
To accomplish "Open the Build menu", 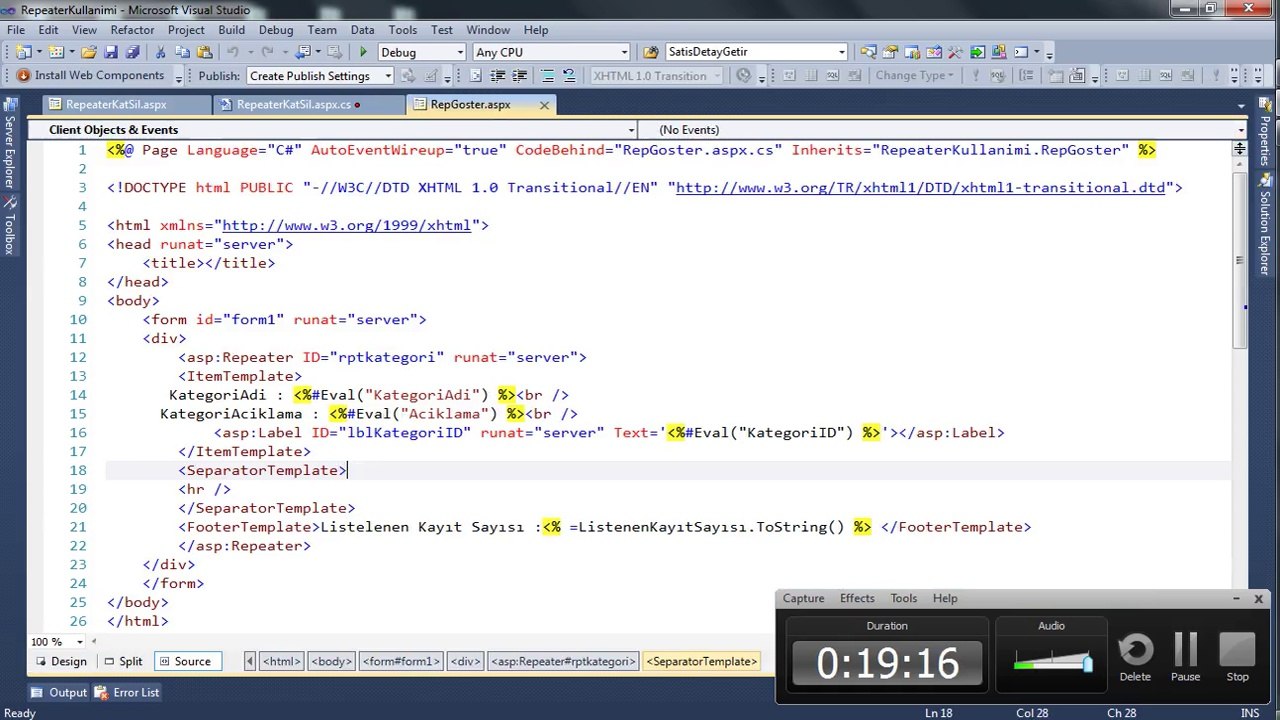I will point(231,30).
